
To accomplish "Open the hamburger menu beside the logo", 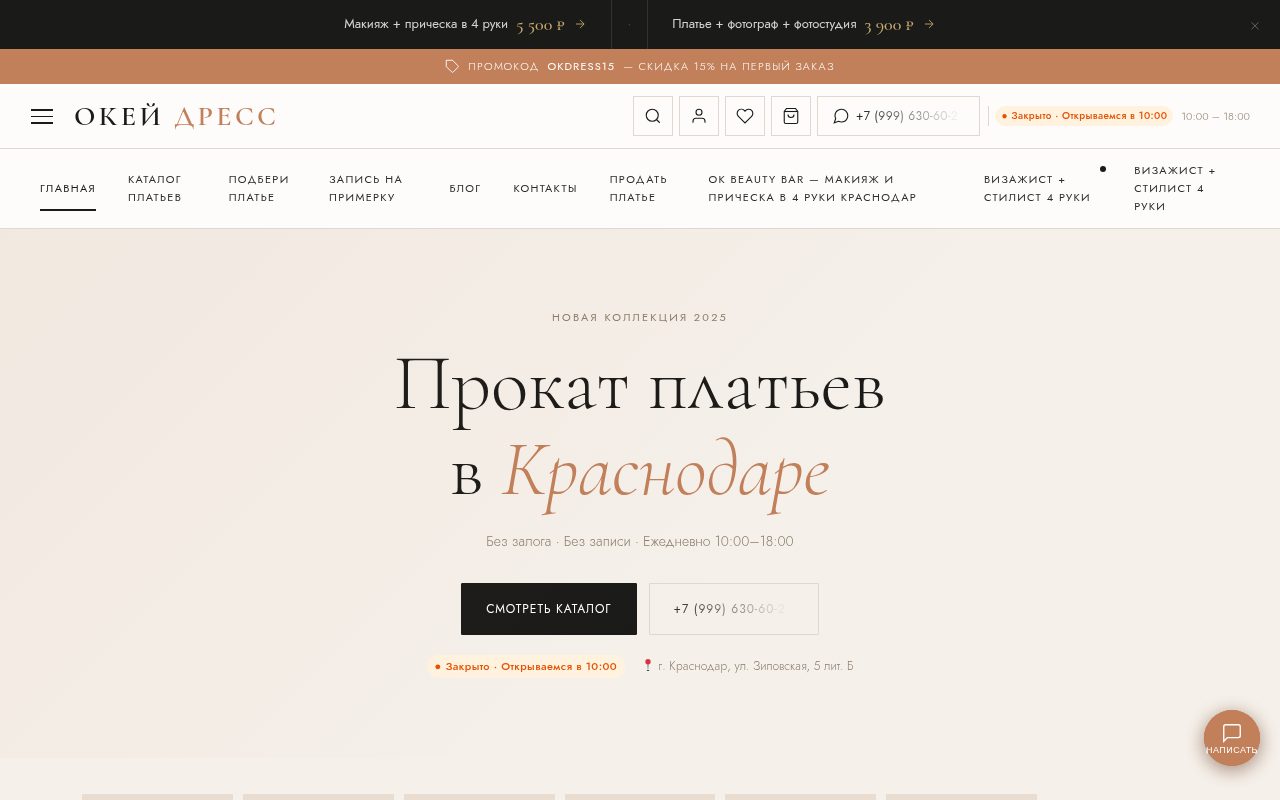I will tap(42, 116).
